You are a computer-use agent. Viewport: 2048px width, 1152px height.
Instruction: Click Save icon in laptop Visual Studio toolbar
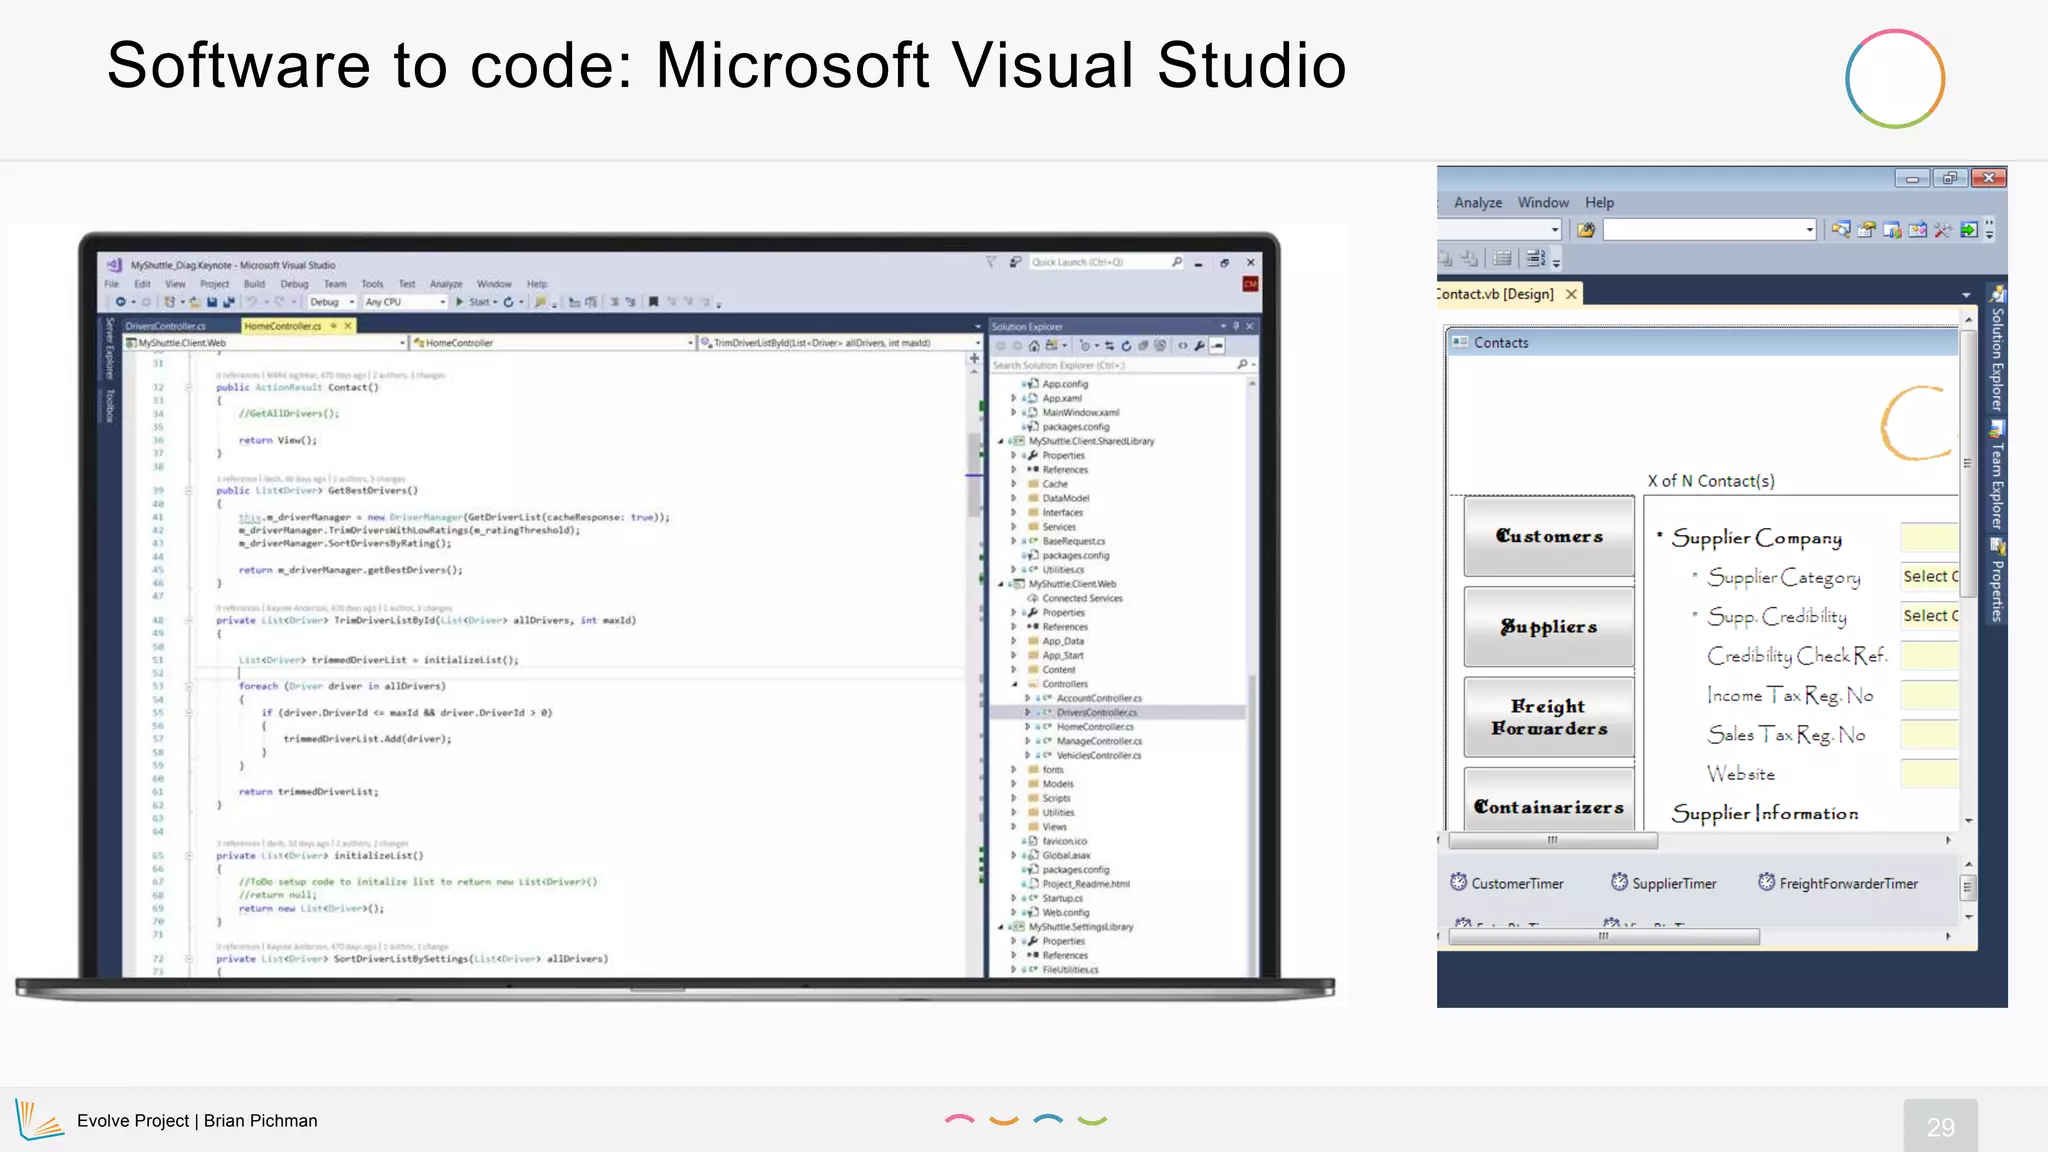point(212,302)
